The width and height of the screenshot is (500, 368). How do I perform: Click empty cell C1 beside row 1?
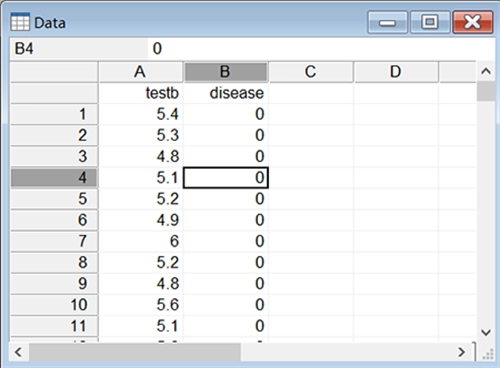pos(311,114)
